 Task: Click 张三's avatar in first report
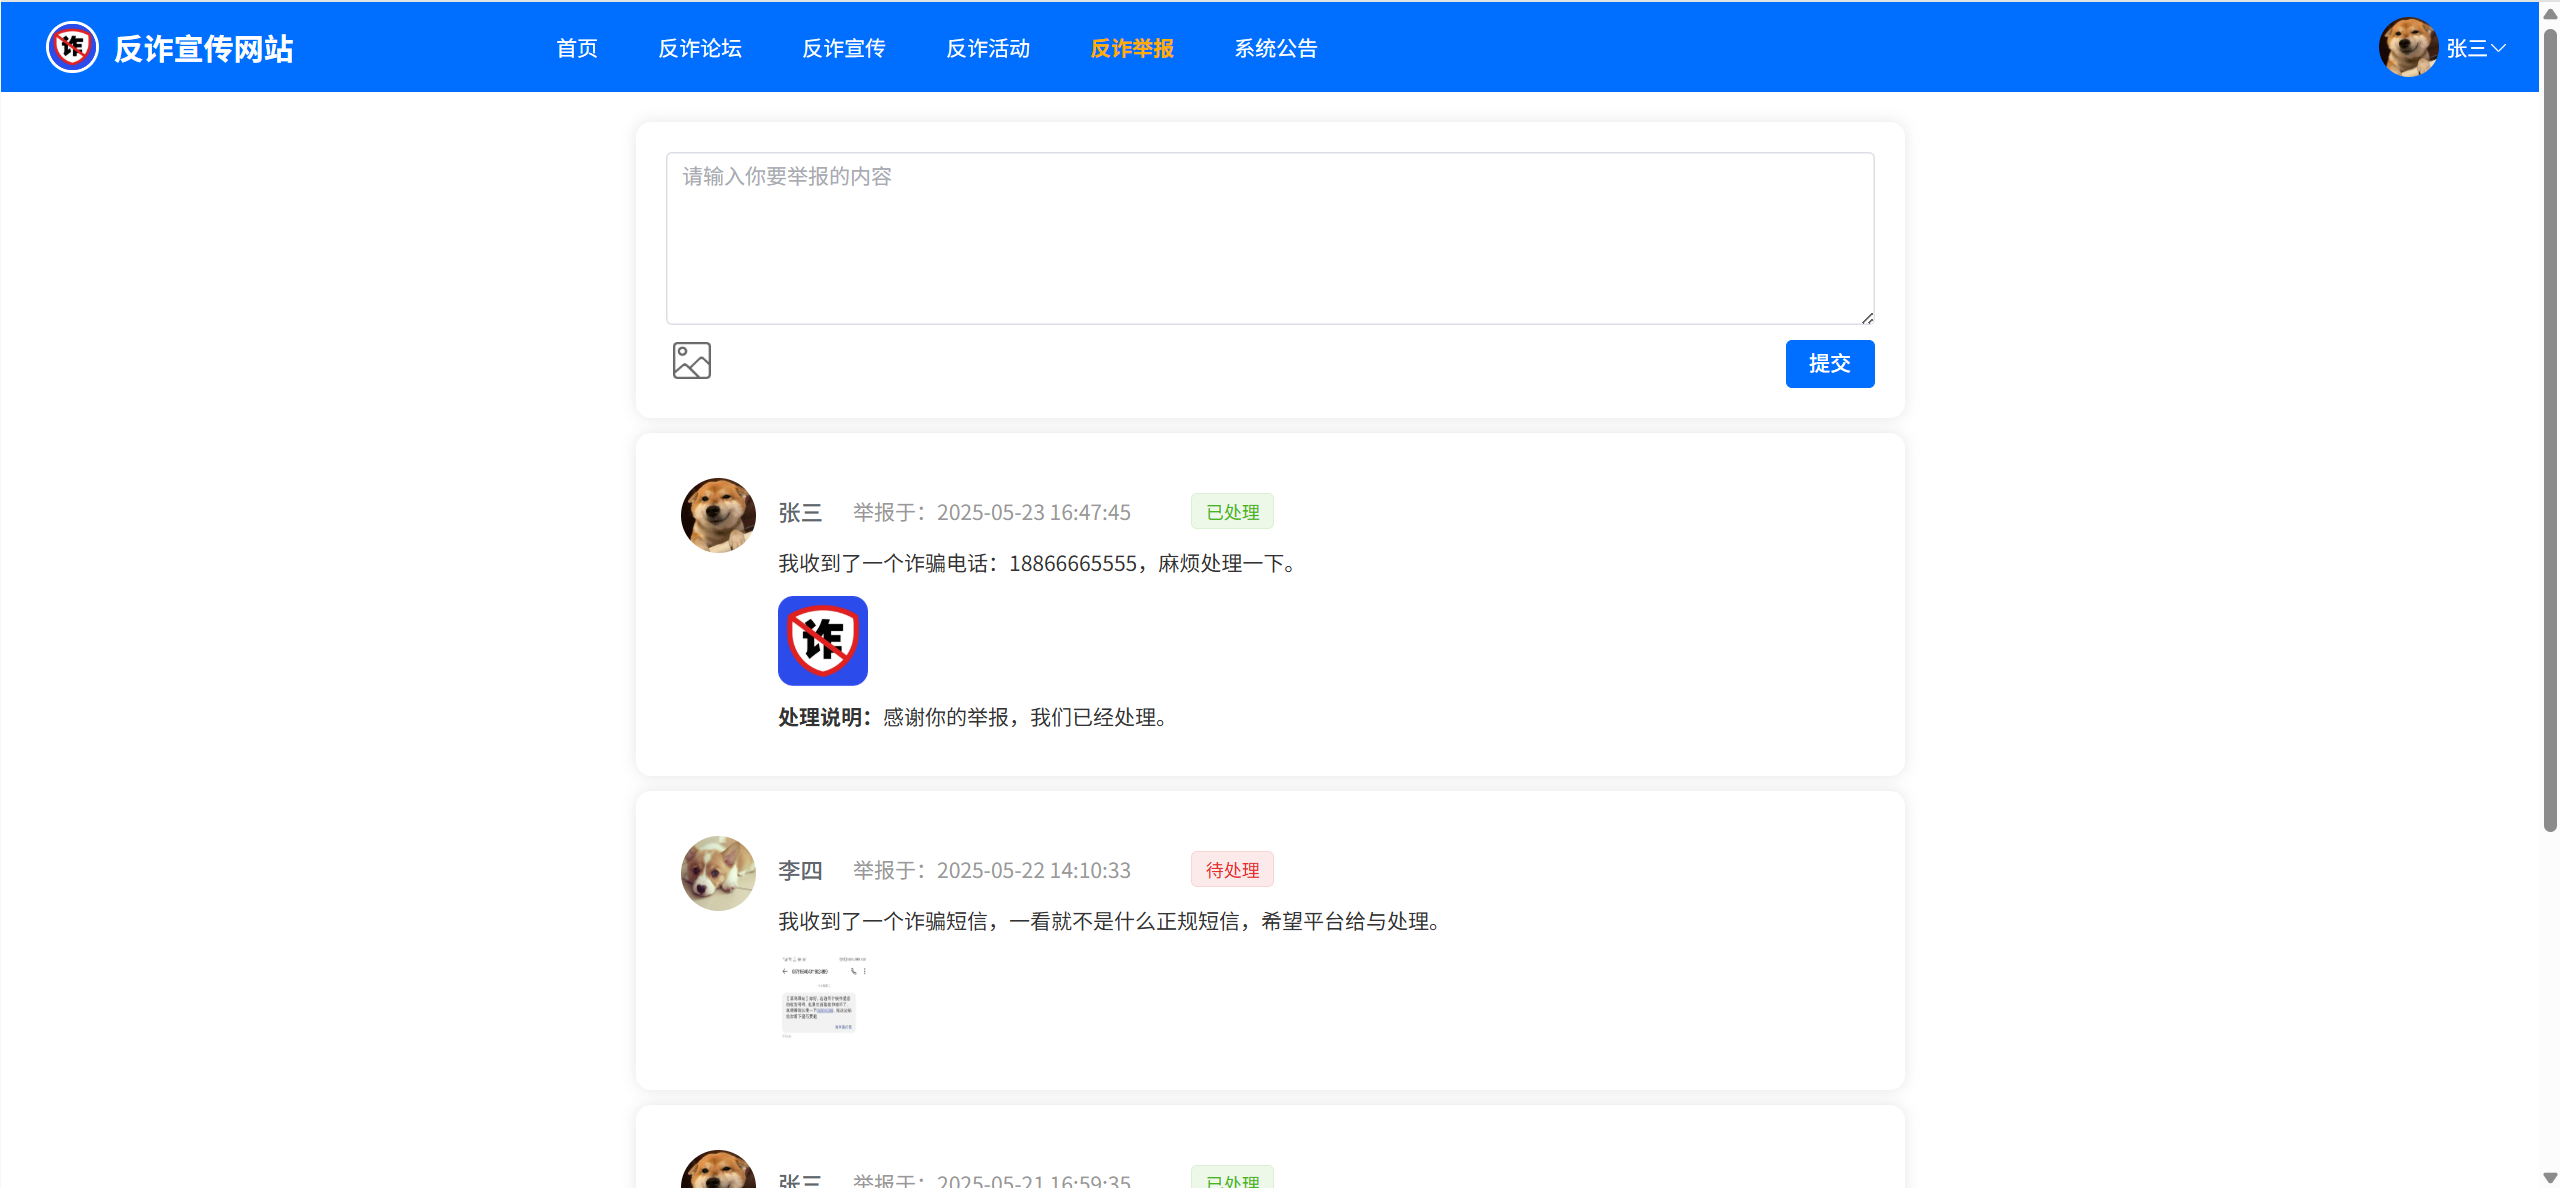tap(718, 515)
